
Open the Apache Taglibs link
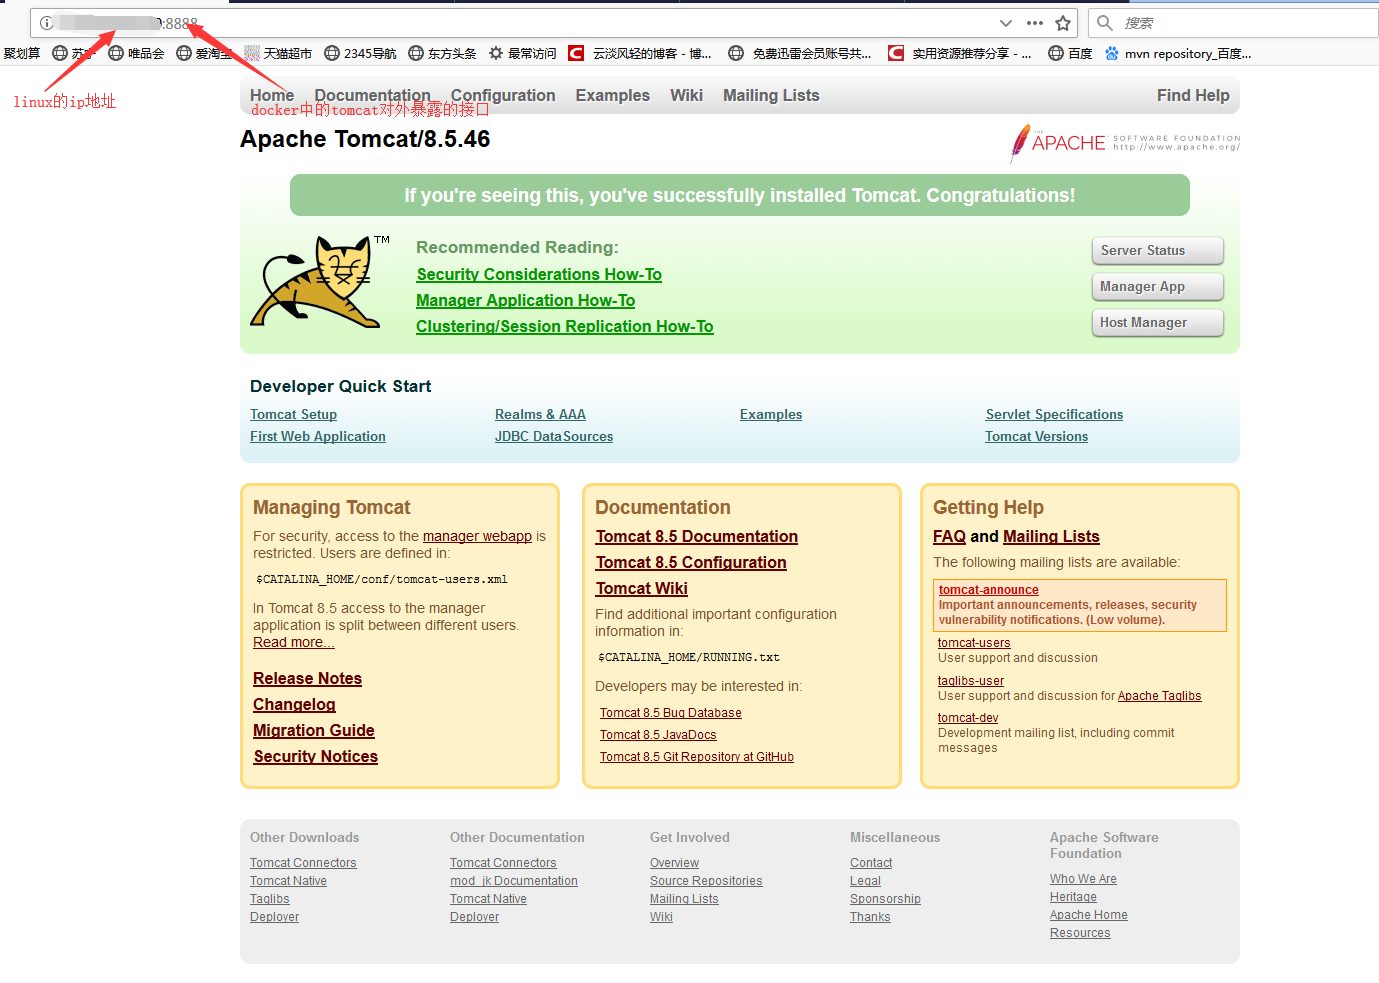pyautogui.click(x=1160, y=697)
